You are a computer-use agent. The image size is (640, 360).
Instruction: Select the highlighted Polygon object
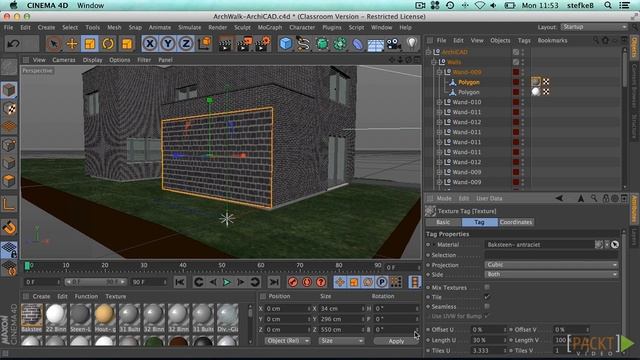pyautogui.click(x=469, y=82)
